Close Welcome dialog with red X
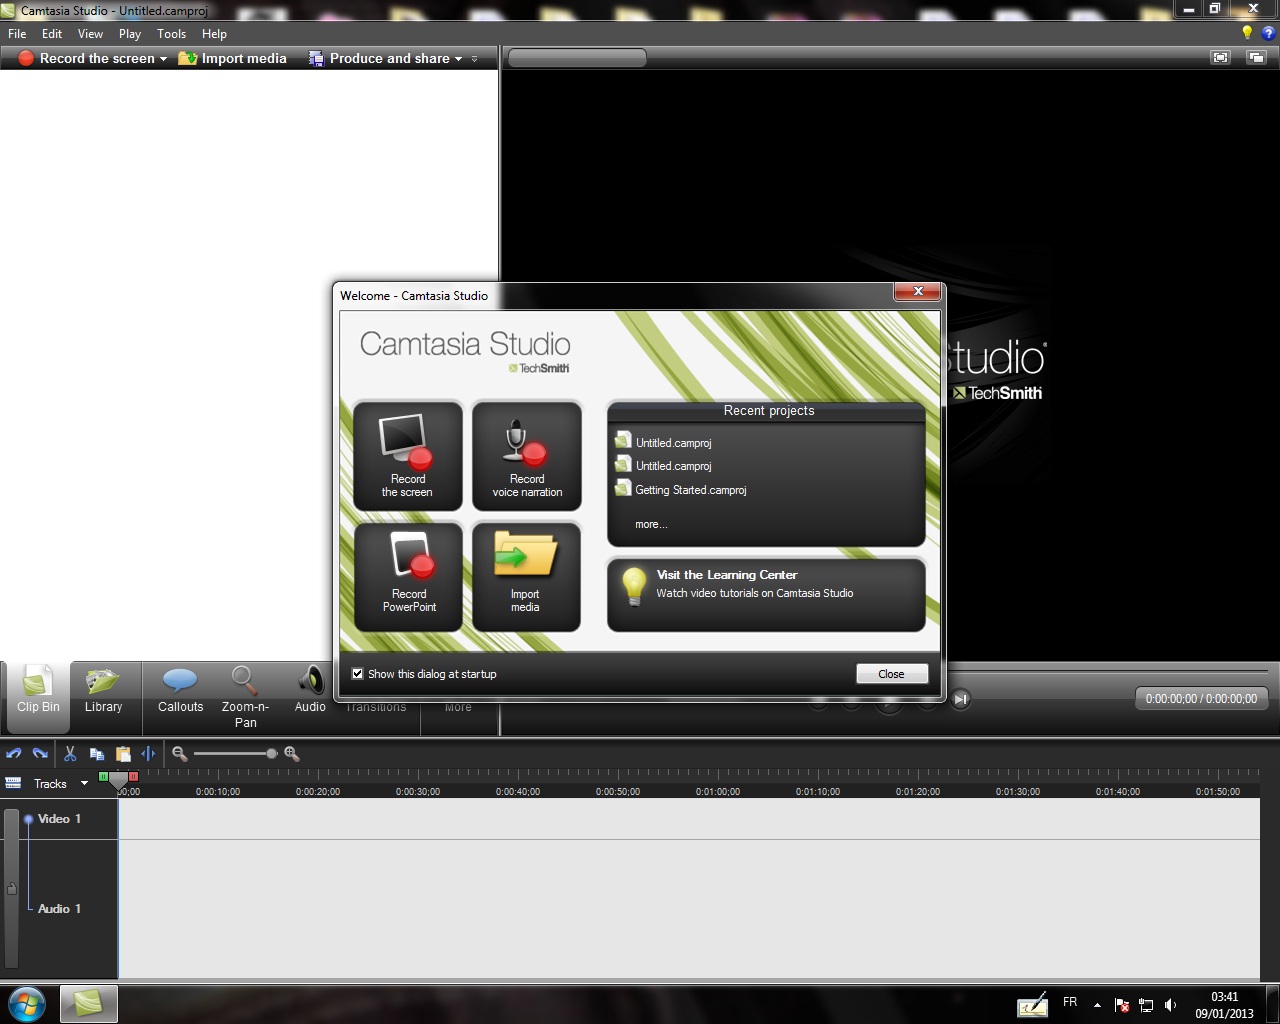The height and width of the screenshot is (1024, 1280). coord(917,291)
